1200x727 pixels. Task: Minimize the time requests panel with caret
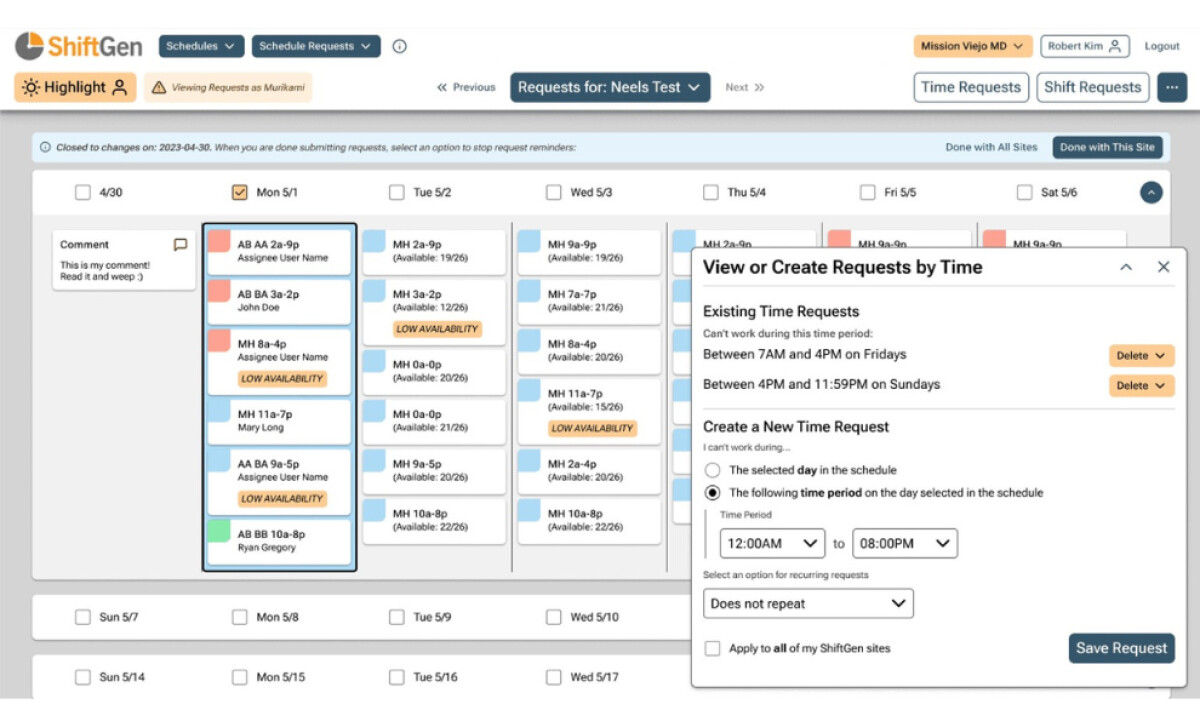tap(1126, 267)
